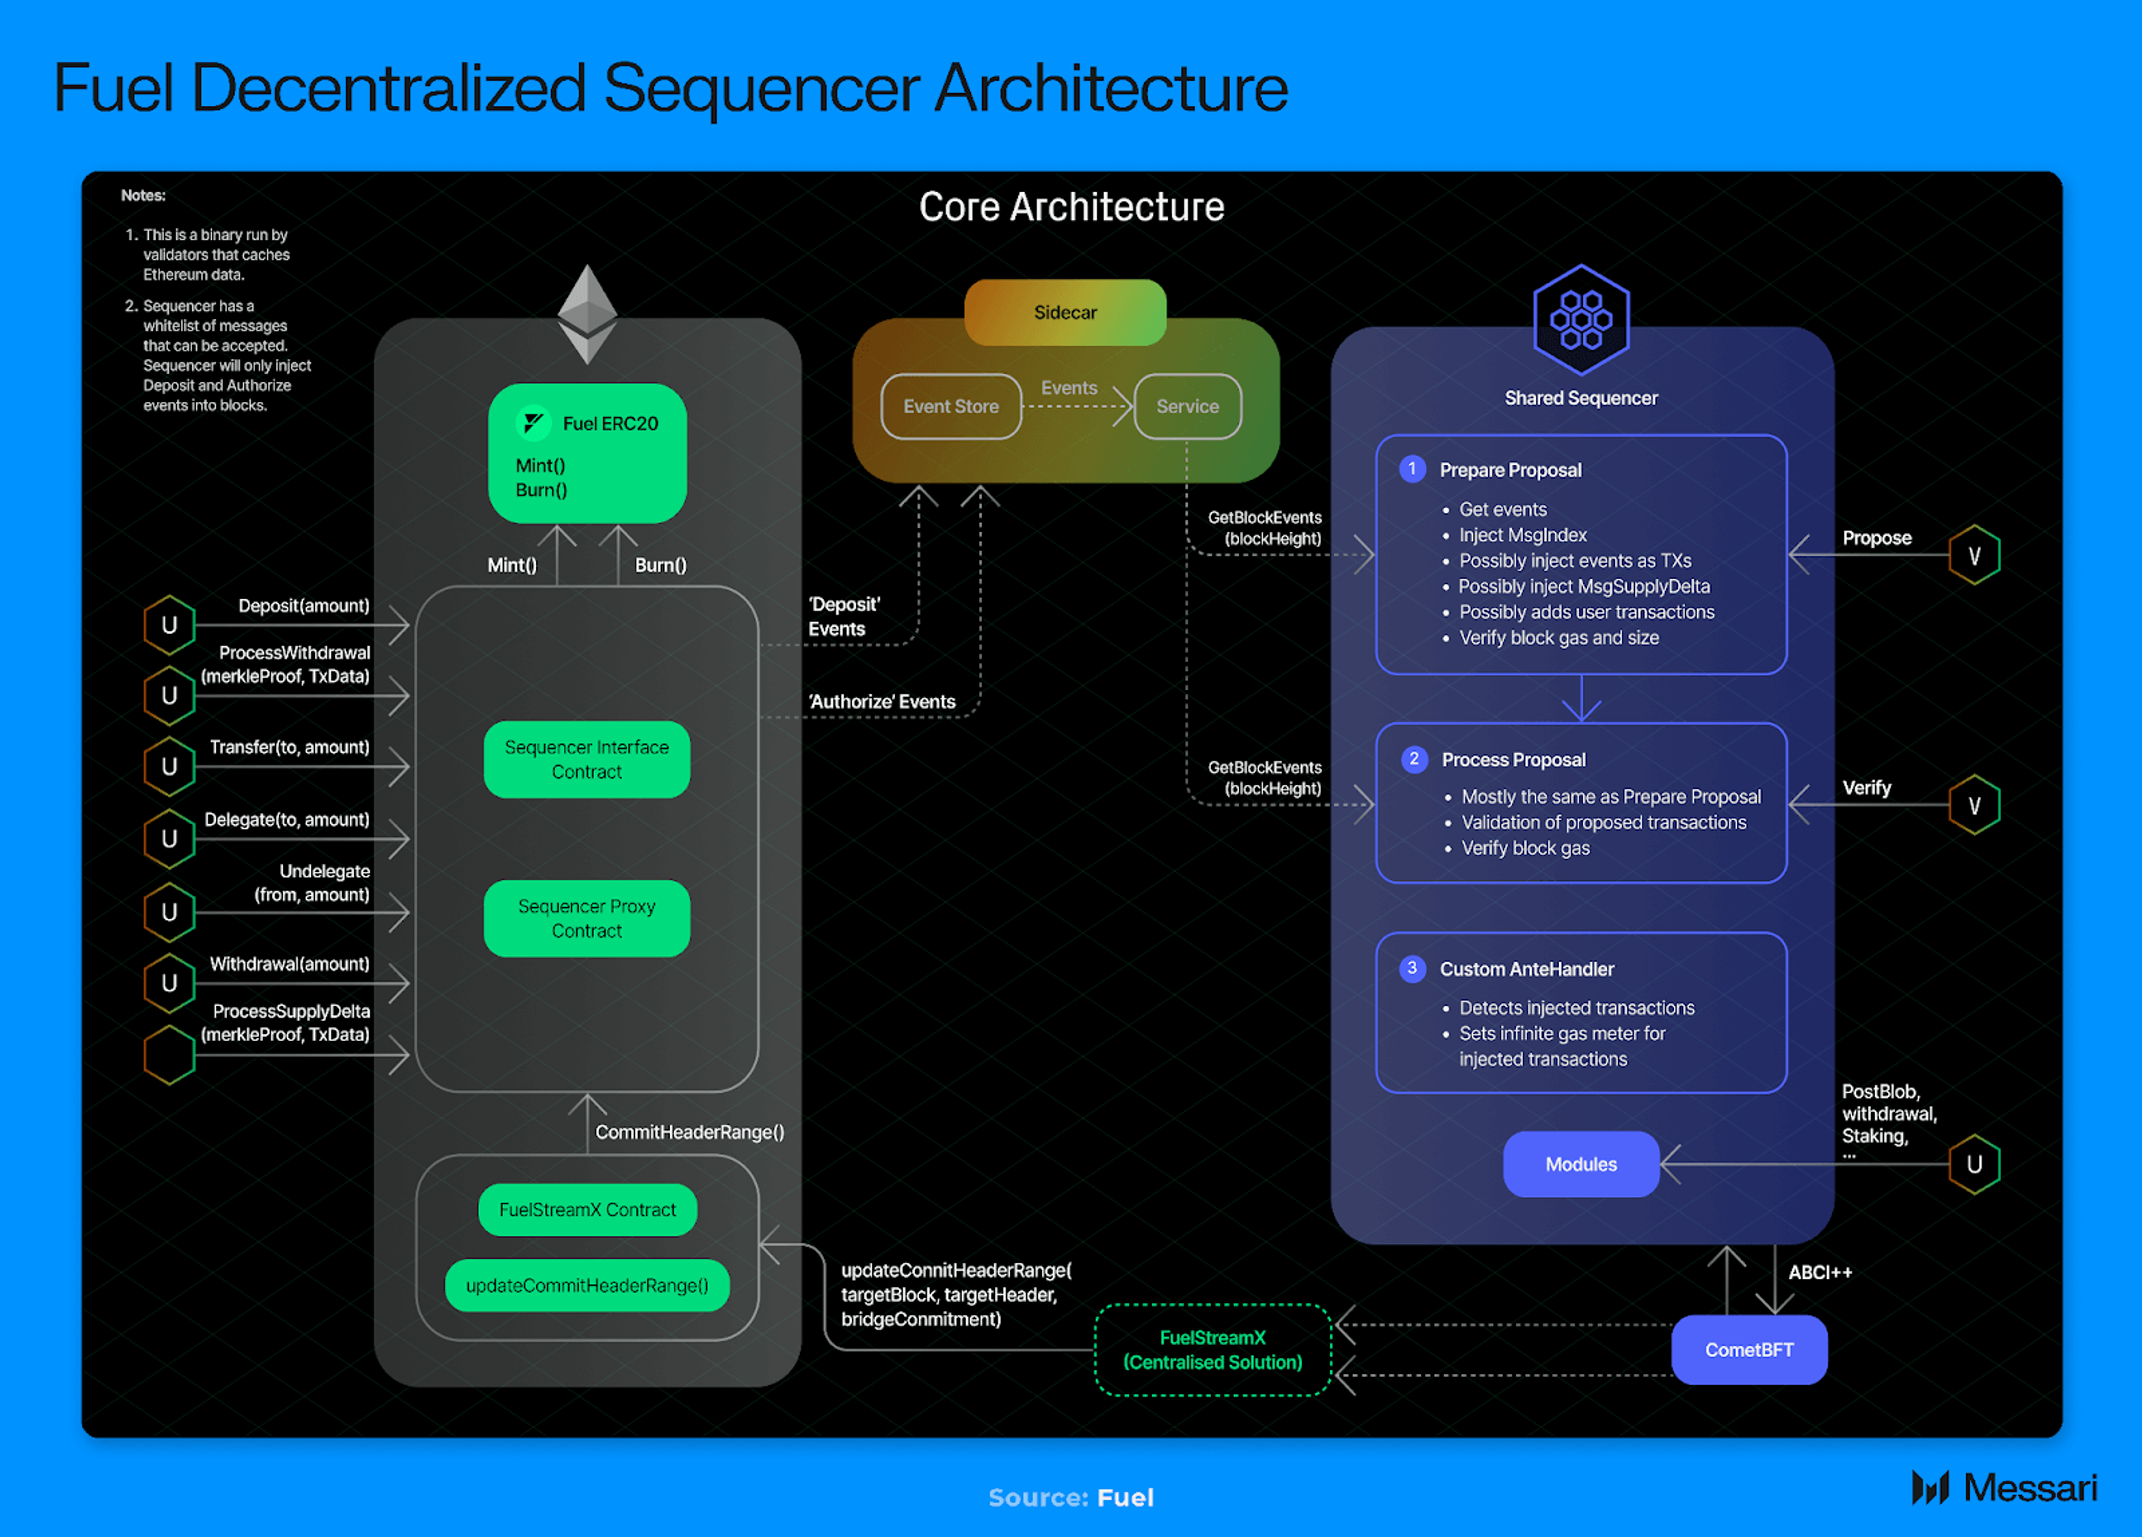Select the Service box in Sidecar
This screenshot has width=2142, height=1537.
[1188, 406]
